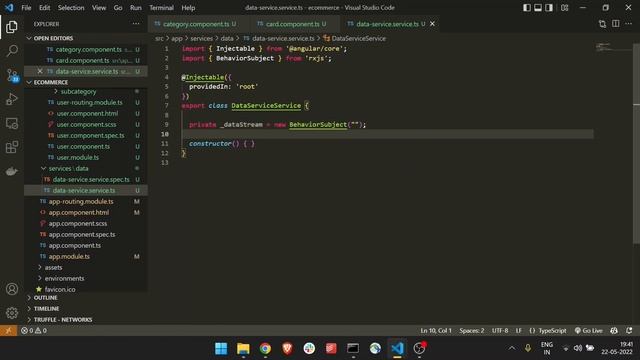Open app-routing.module.ts file
640x360 pixels.
pos(86,202)
